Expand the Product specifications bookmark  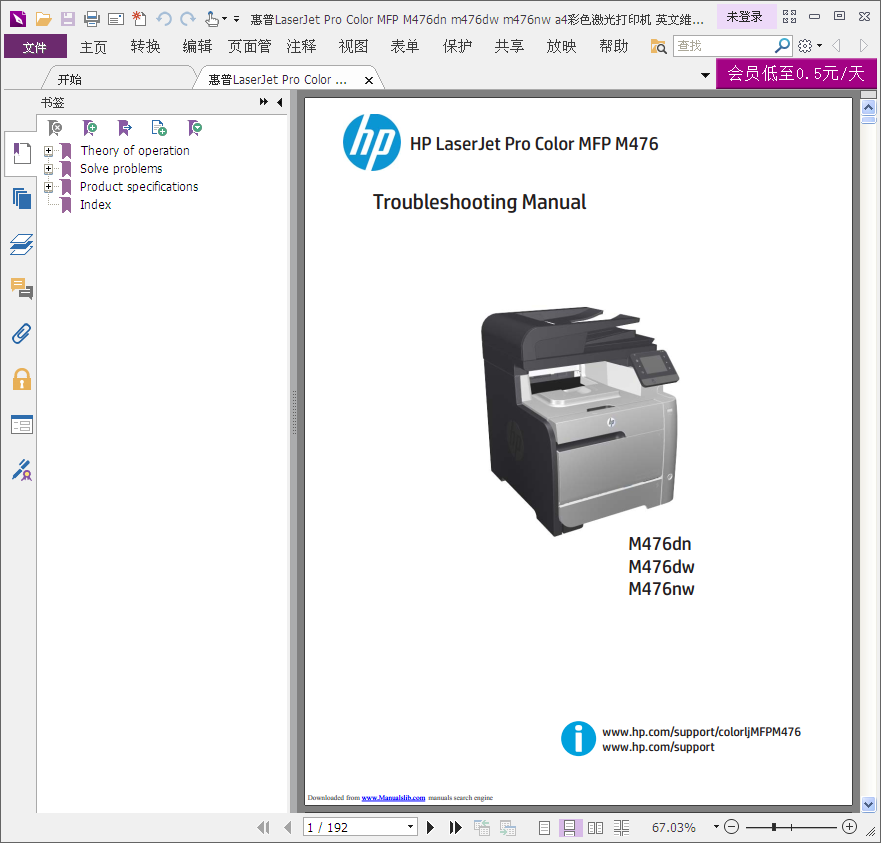[48, 187]
